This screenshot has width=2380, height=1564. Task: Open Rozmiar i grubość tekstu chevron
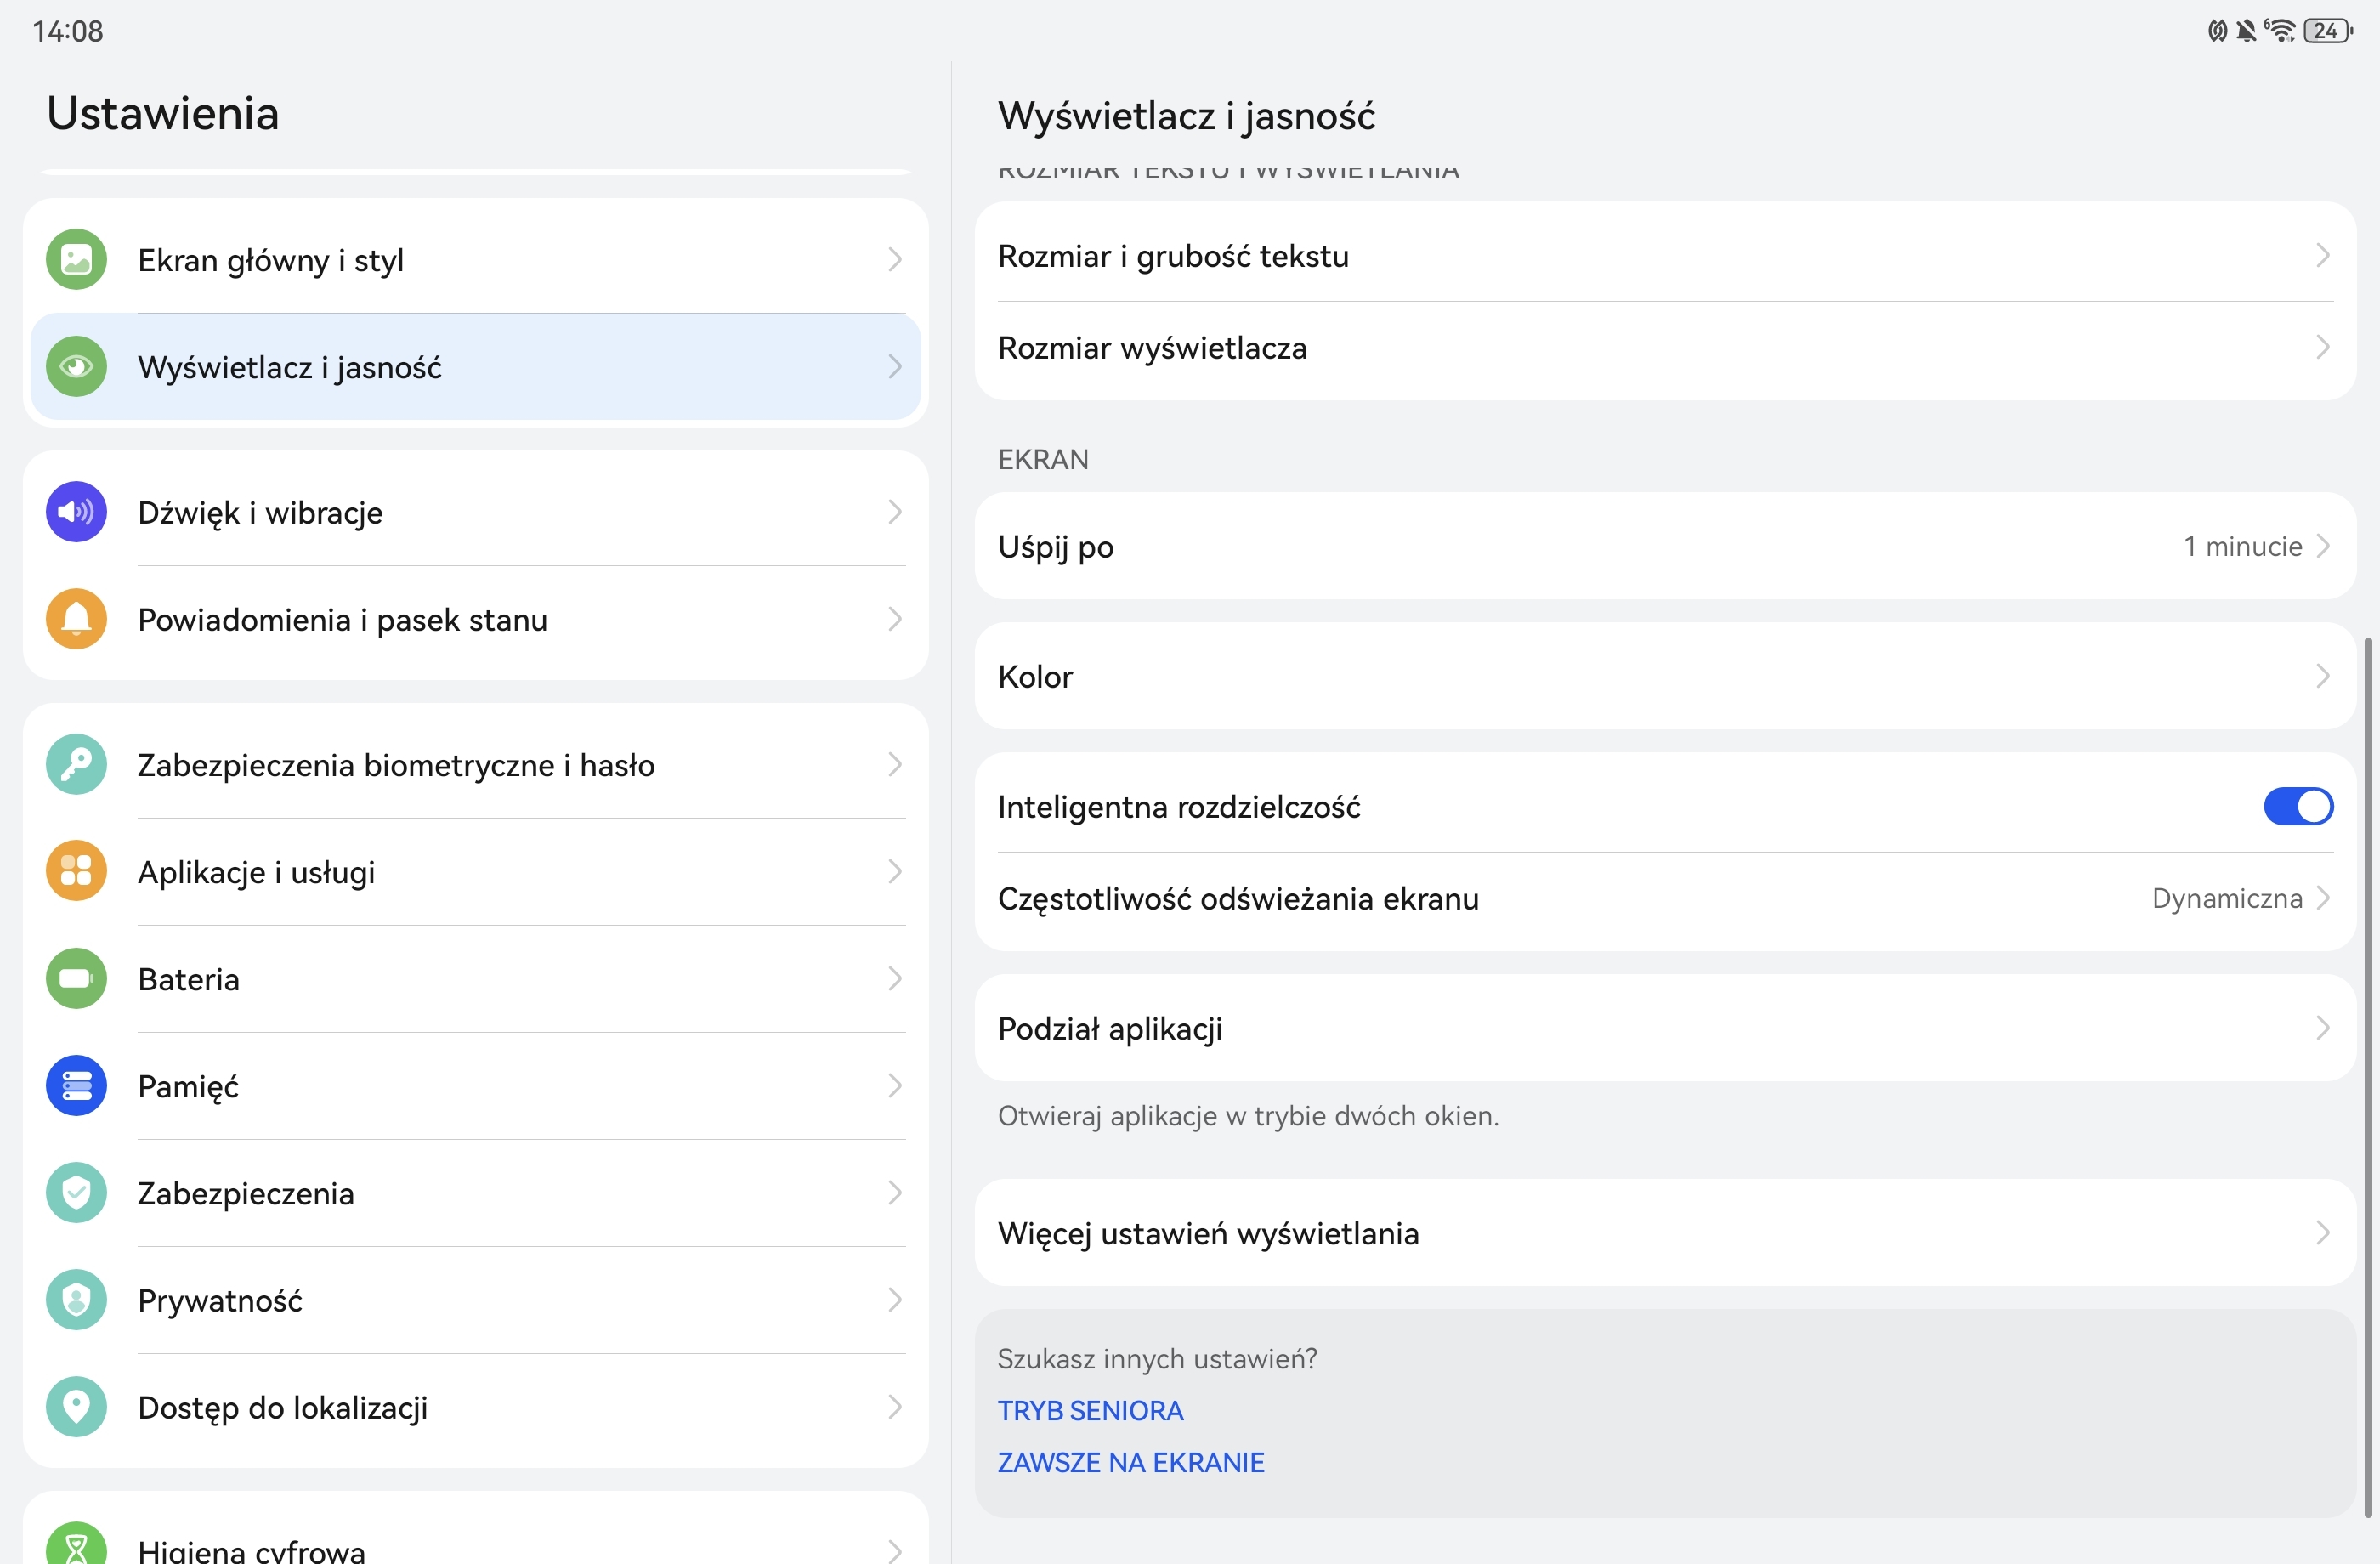click(x=2323, y=256)
